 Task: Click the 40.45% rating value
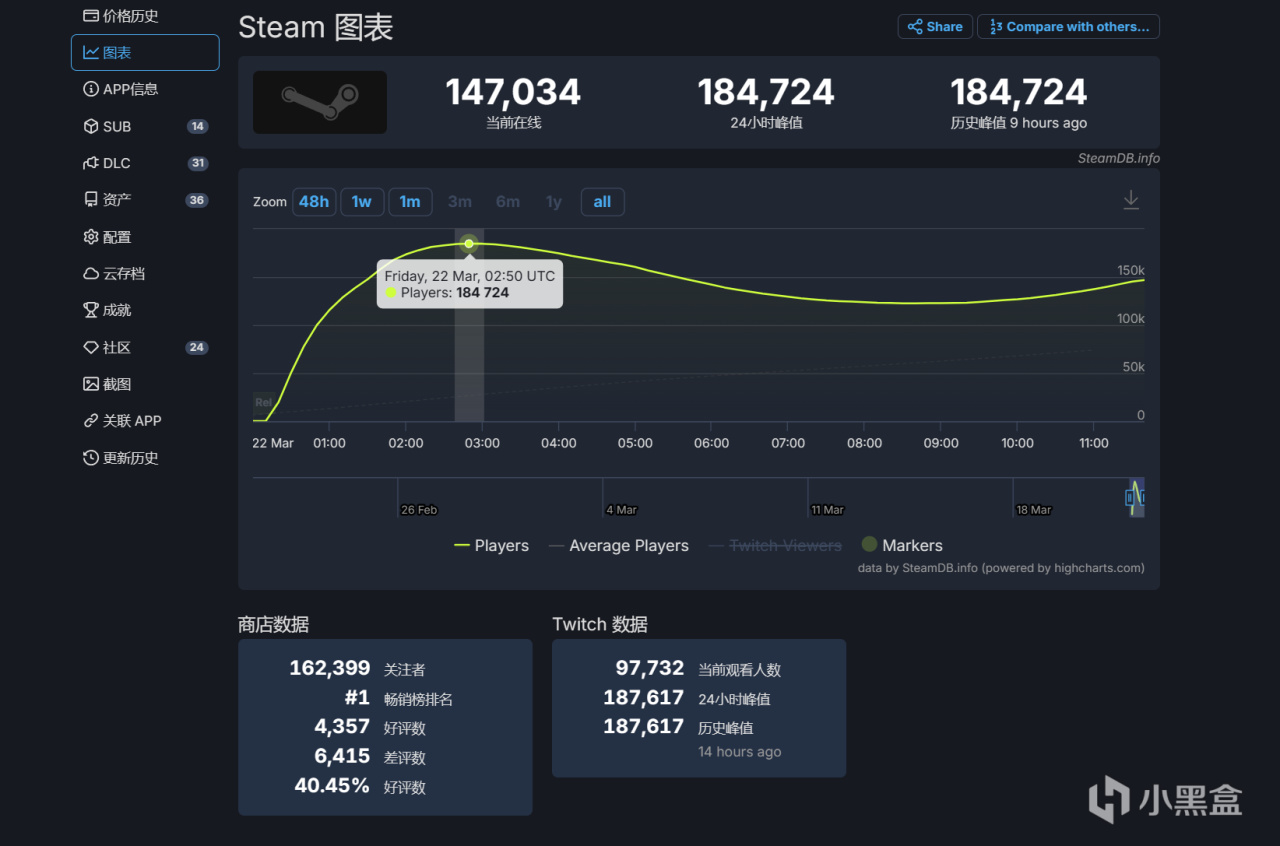click(x=332, y=786)
